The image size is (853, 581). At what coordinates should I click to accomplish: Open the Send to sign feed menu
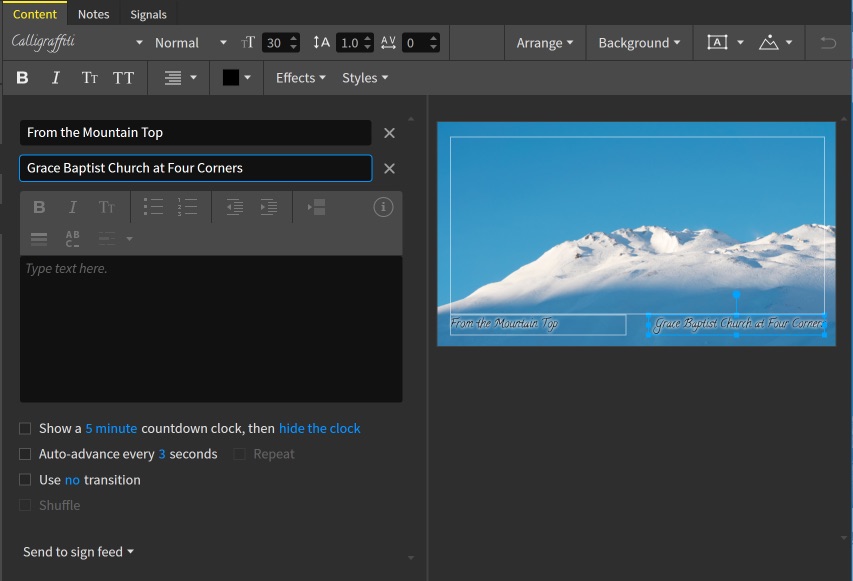(78, 551)
